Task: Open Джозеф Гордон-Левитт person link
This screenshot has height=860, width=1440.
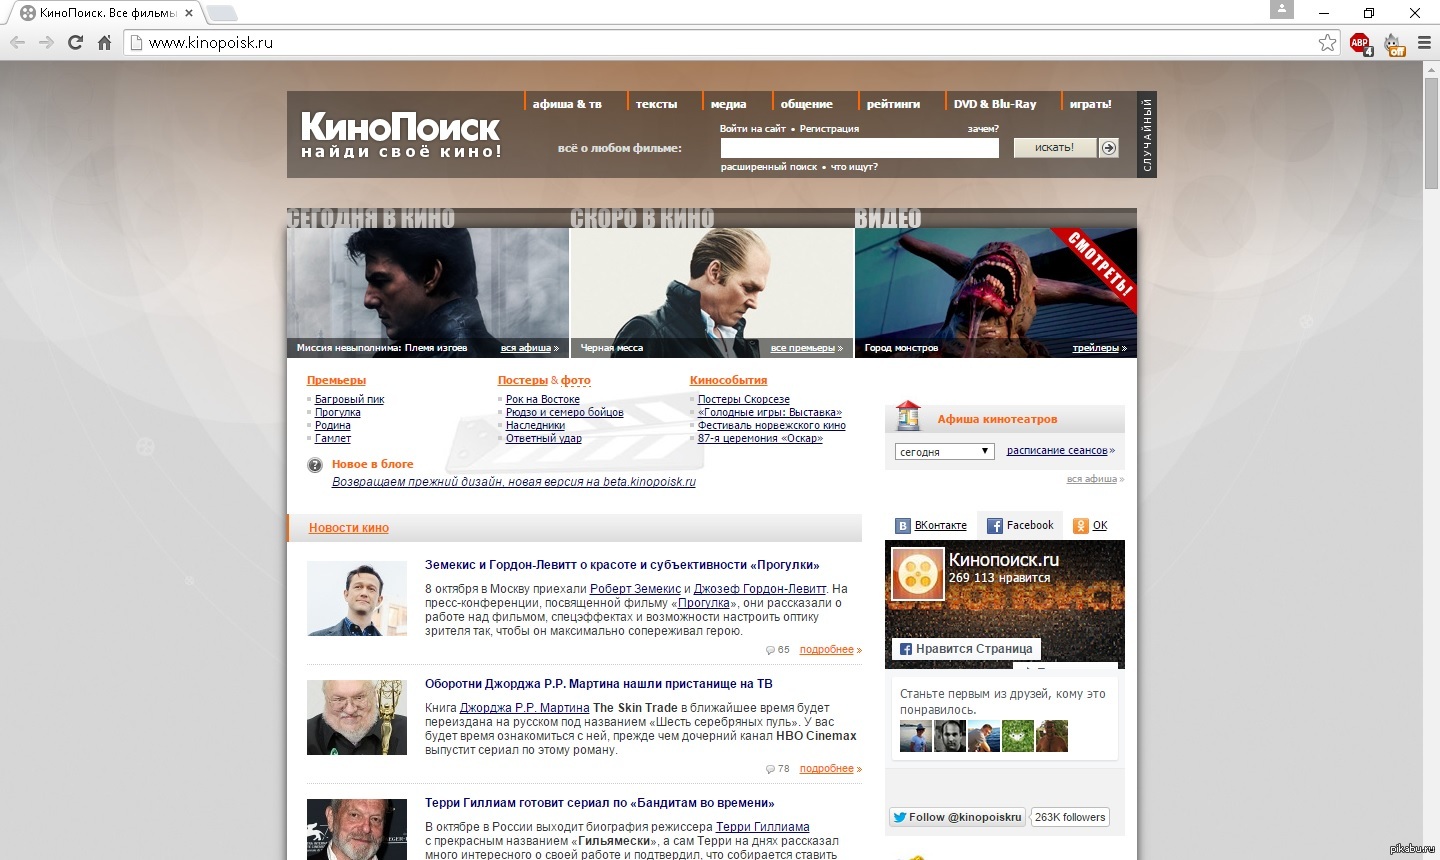Action: point(760,589)
